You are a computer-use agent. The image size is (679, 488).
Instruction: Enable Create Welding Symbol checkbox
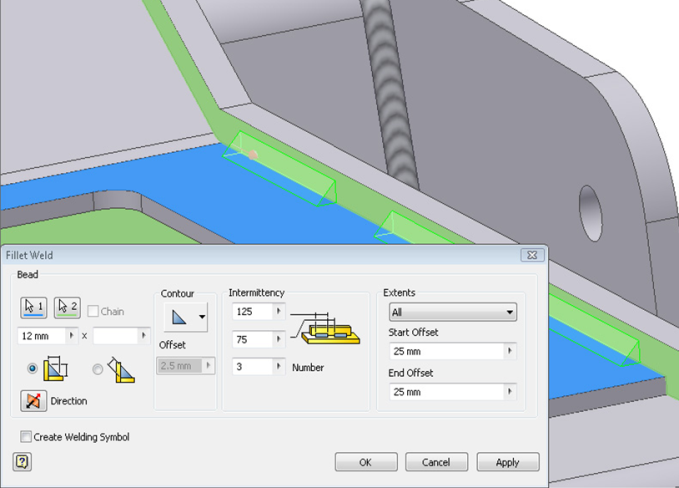tap(26, 436)
